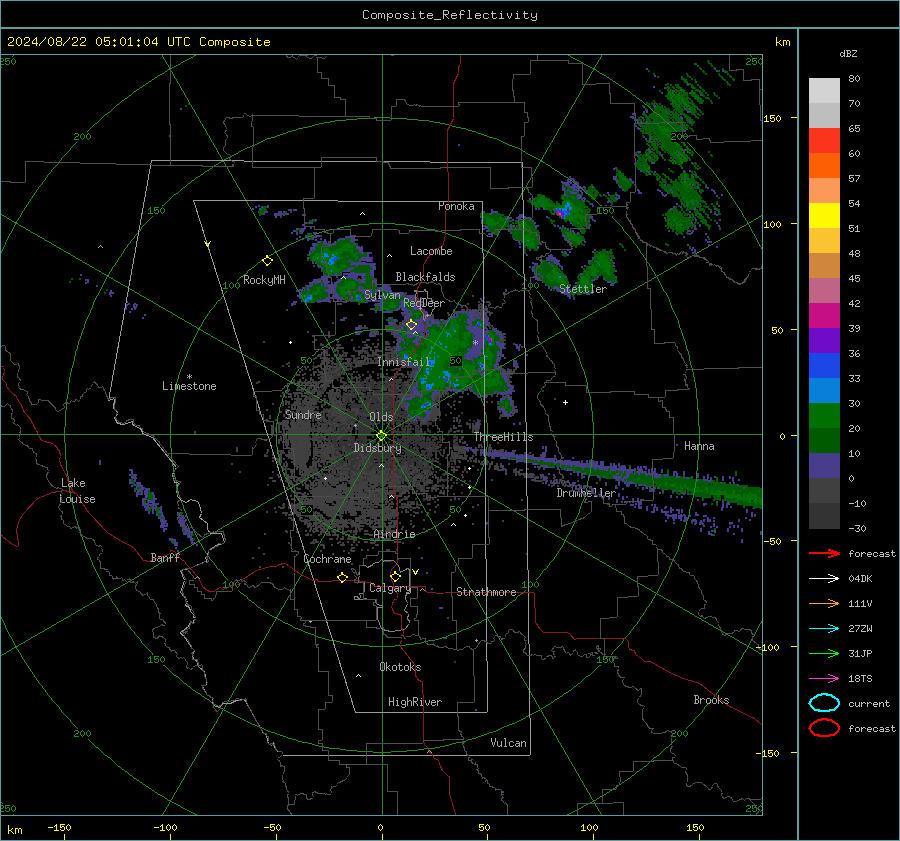
Task: Click the yellow diamond marker below Cochrane
Action: tap(343, 577)
